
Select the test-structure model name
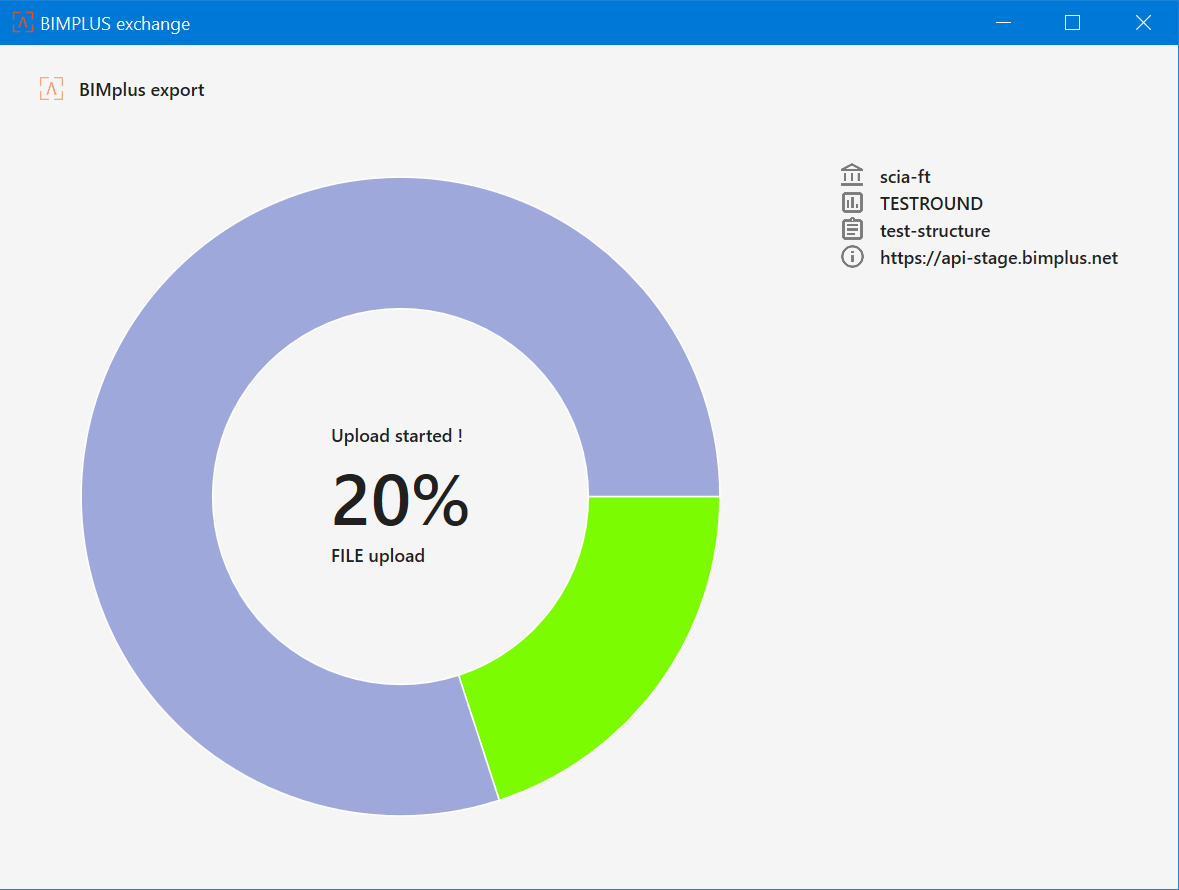click(x=934, y=231)
